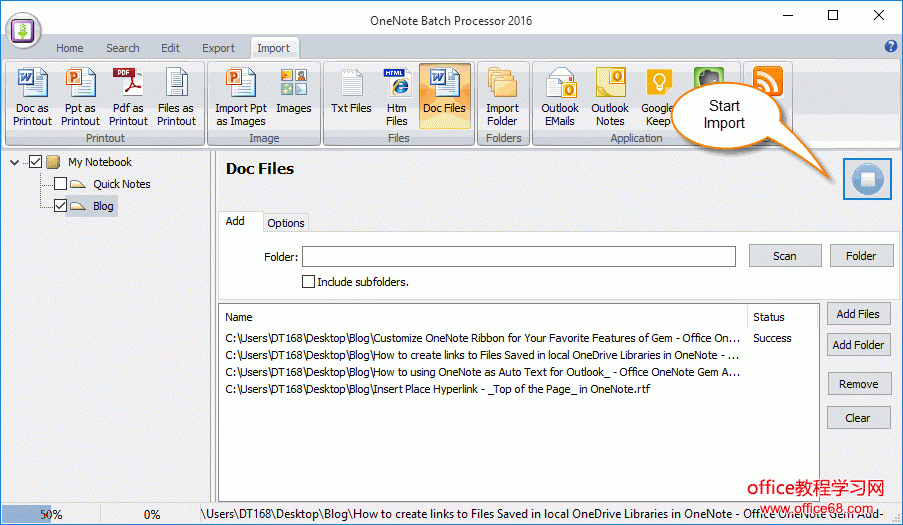This screenshot has height=525, width=903.
Task: Toggle the My Notebook checkbox
Action: point(36,162)
